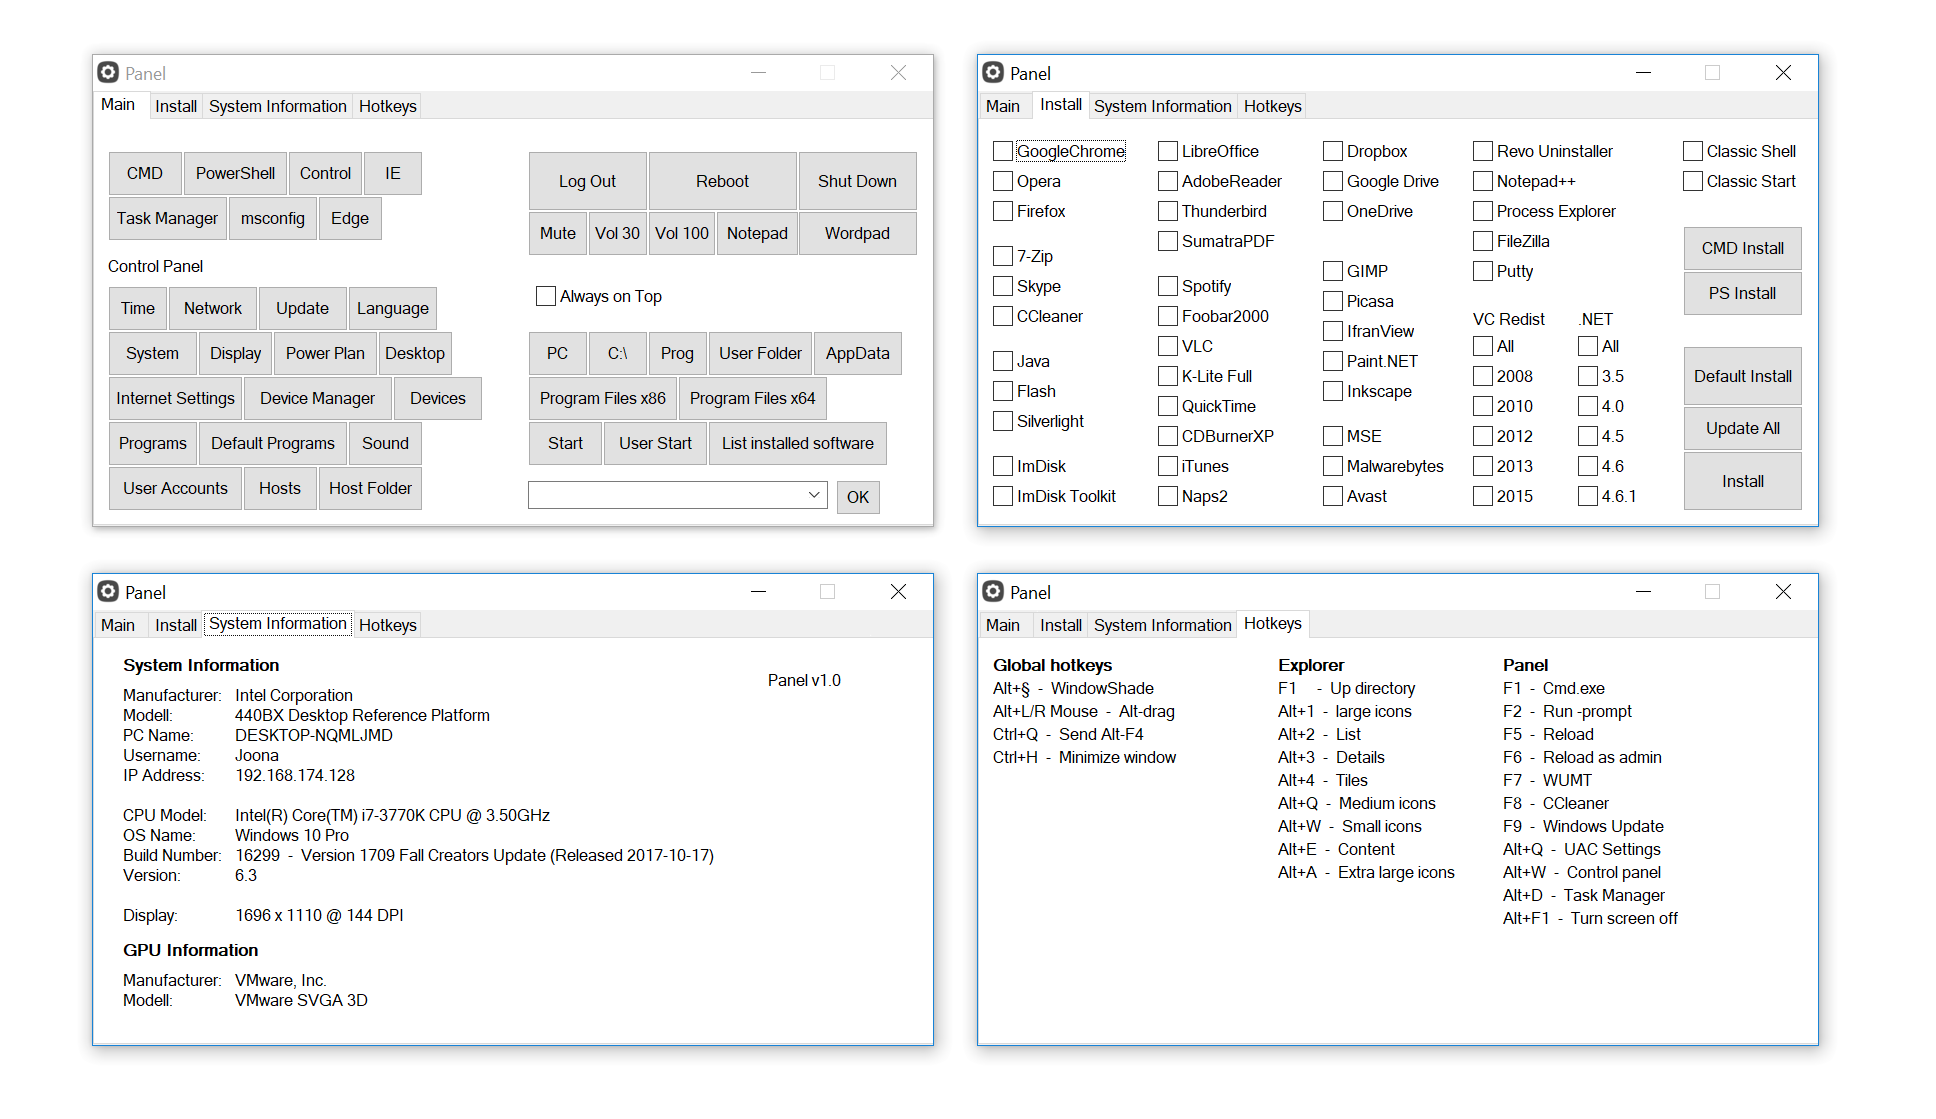Check the .NET 4.6 checkbox
The image size is (1936, 1119).
click(x=1587, y=465)
